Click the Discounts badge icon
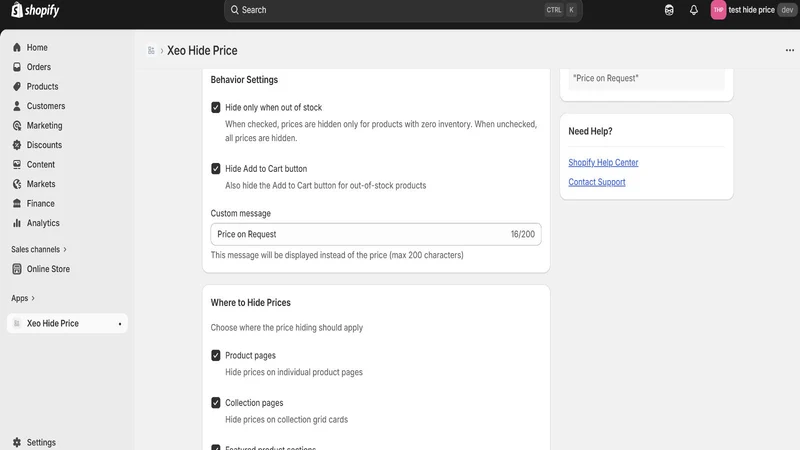 pyautogui.click(x=17, y=145)
